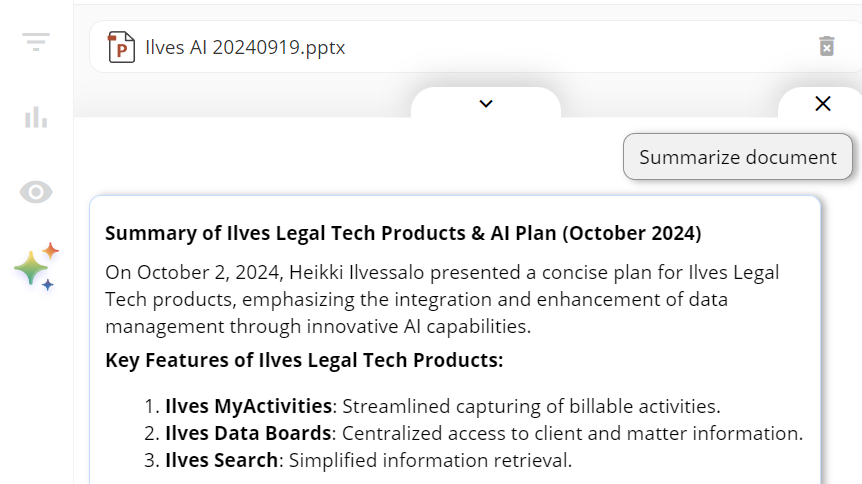This screenshot has width=862, height=484.
Task: Delete Ilves AI 20240919.pptx with trash icon
Action: (826, 46)
